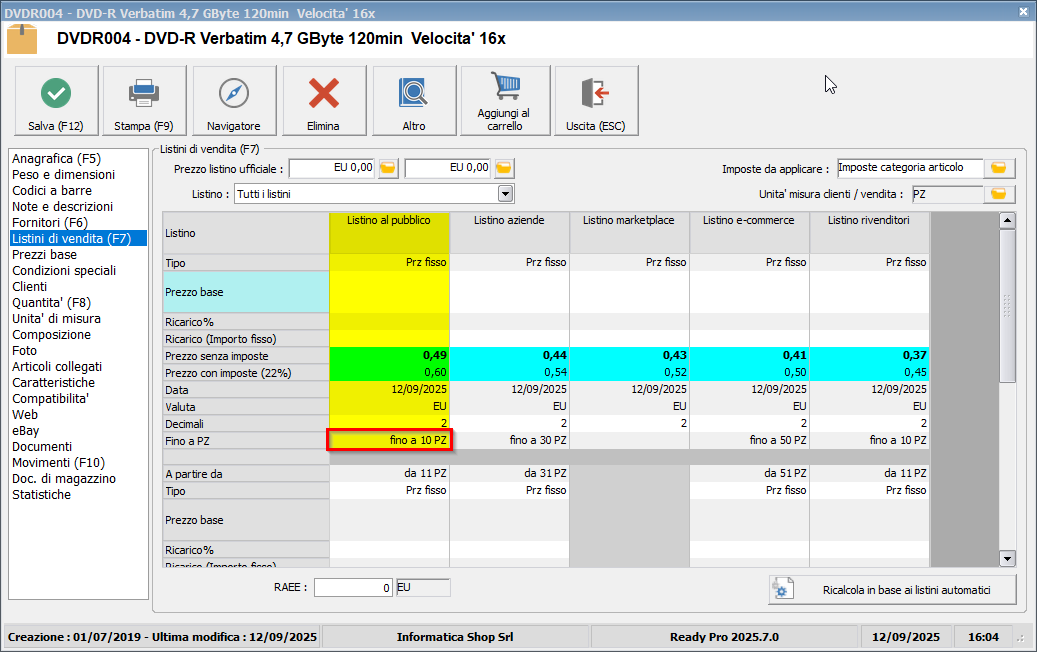Click the yellow Prezzo base cell
Viewport: 1037px width, 652px height.
tap(389, 292)
